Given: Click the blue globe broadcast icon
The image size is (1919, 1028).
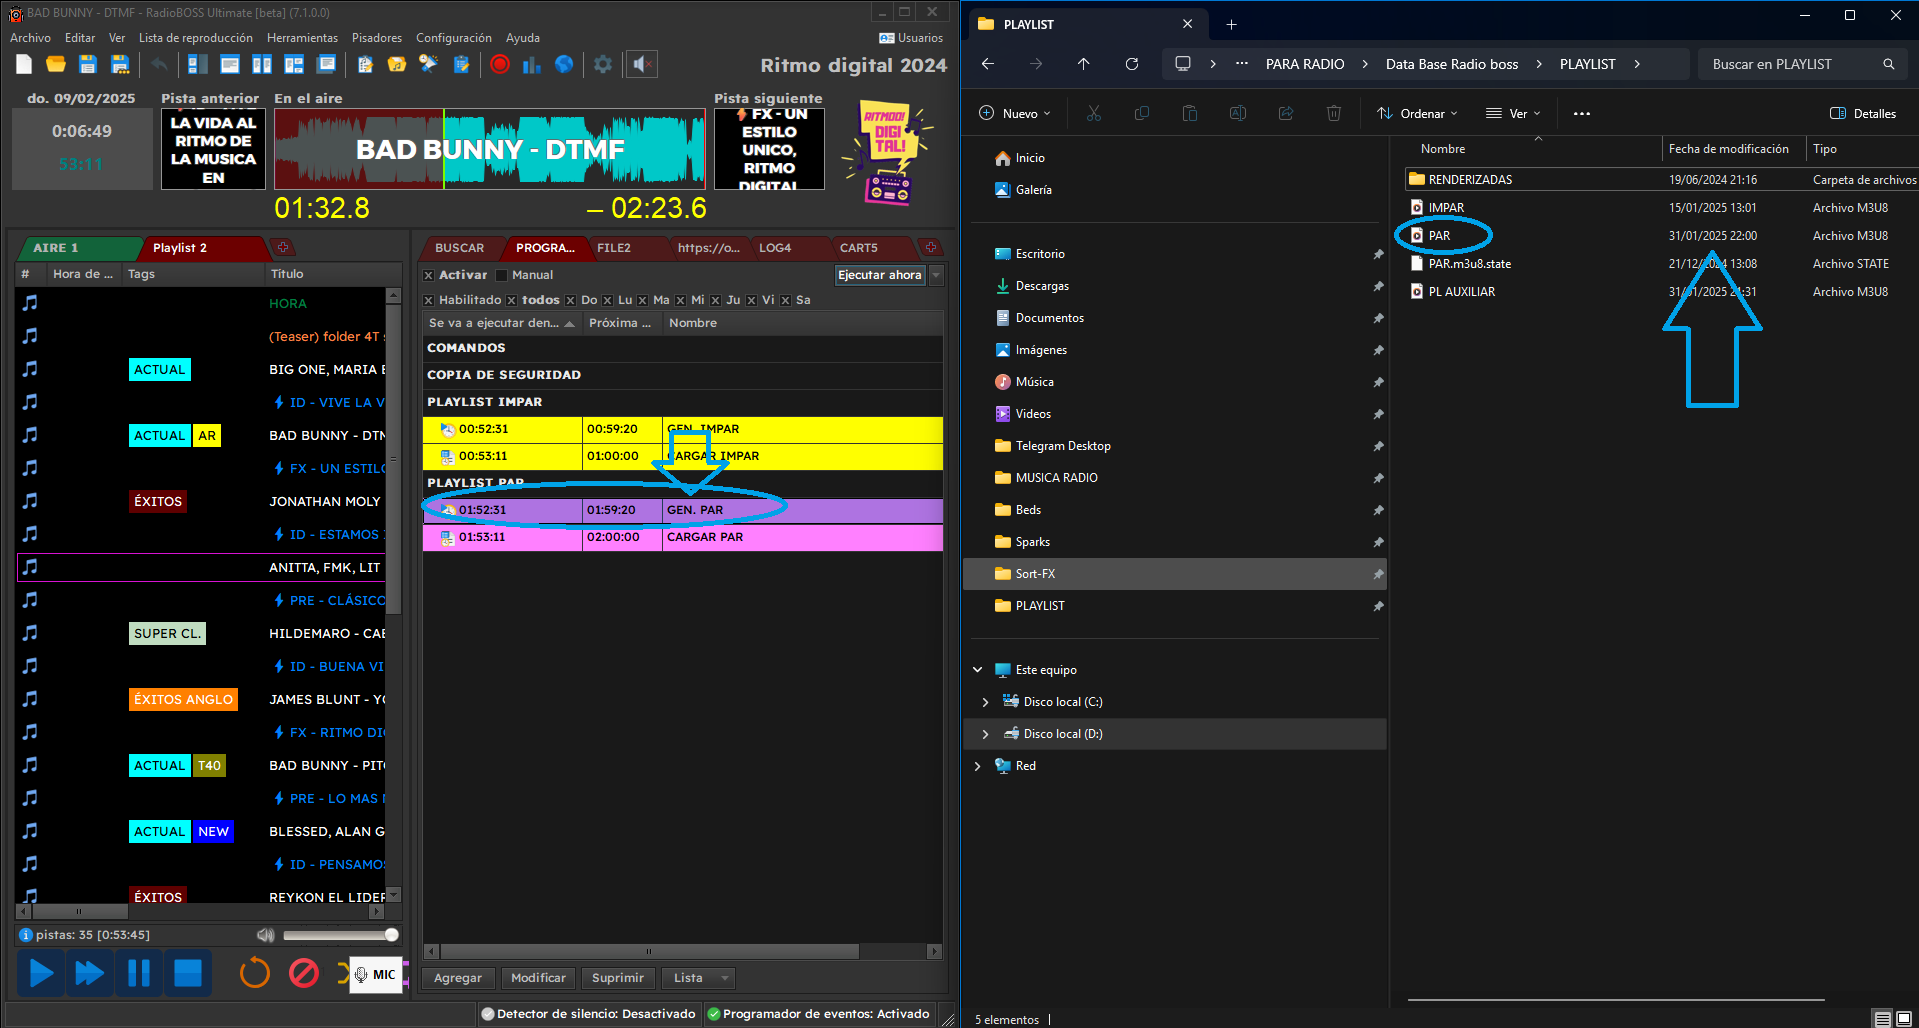Looking at the screenshot, I should point(564,65).
